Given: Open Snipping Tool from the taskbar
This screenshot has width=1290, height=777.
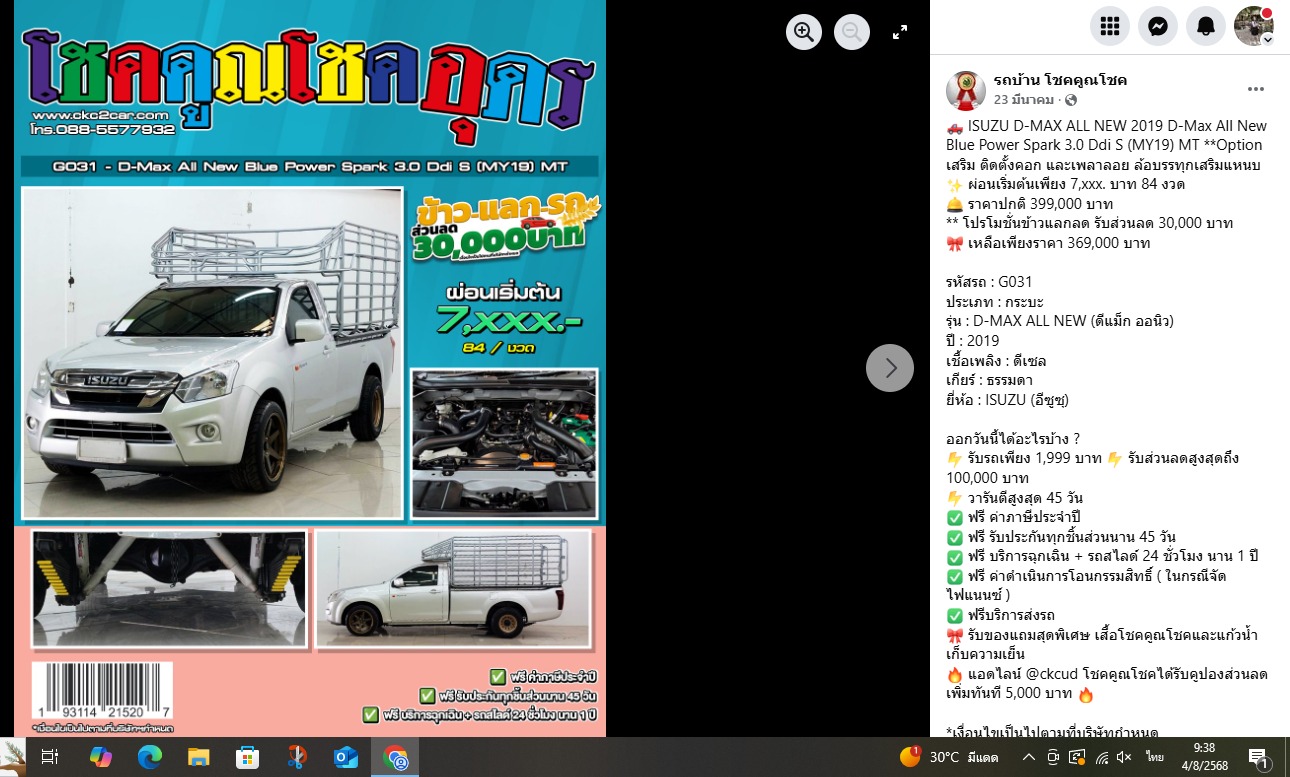Looking at the screenshot, I should 296,757.
